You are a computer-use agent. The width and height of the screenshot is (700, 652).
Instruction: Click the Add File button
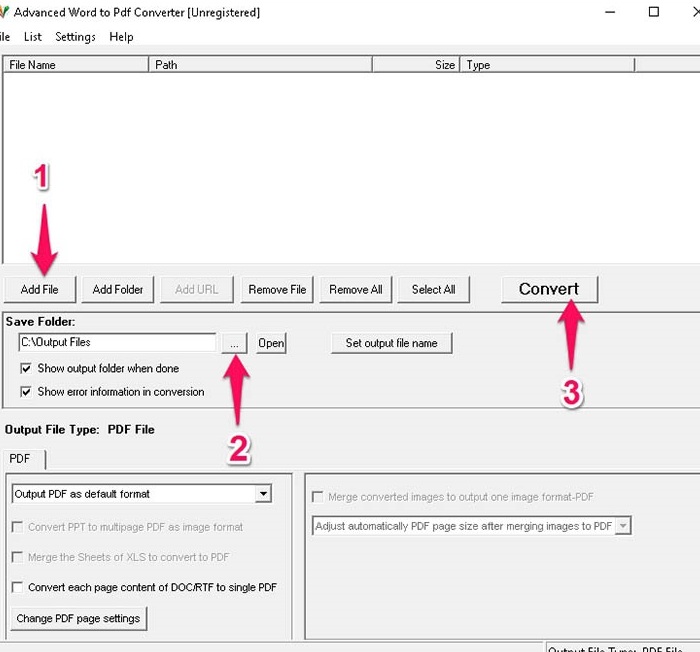coord(40,289)
